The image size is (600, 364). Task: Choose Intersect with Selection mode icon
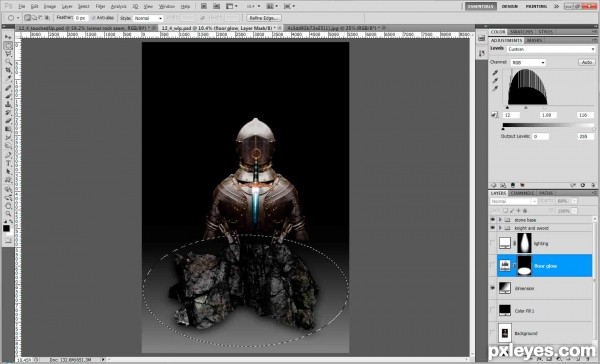tap(47, 18)
